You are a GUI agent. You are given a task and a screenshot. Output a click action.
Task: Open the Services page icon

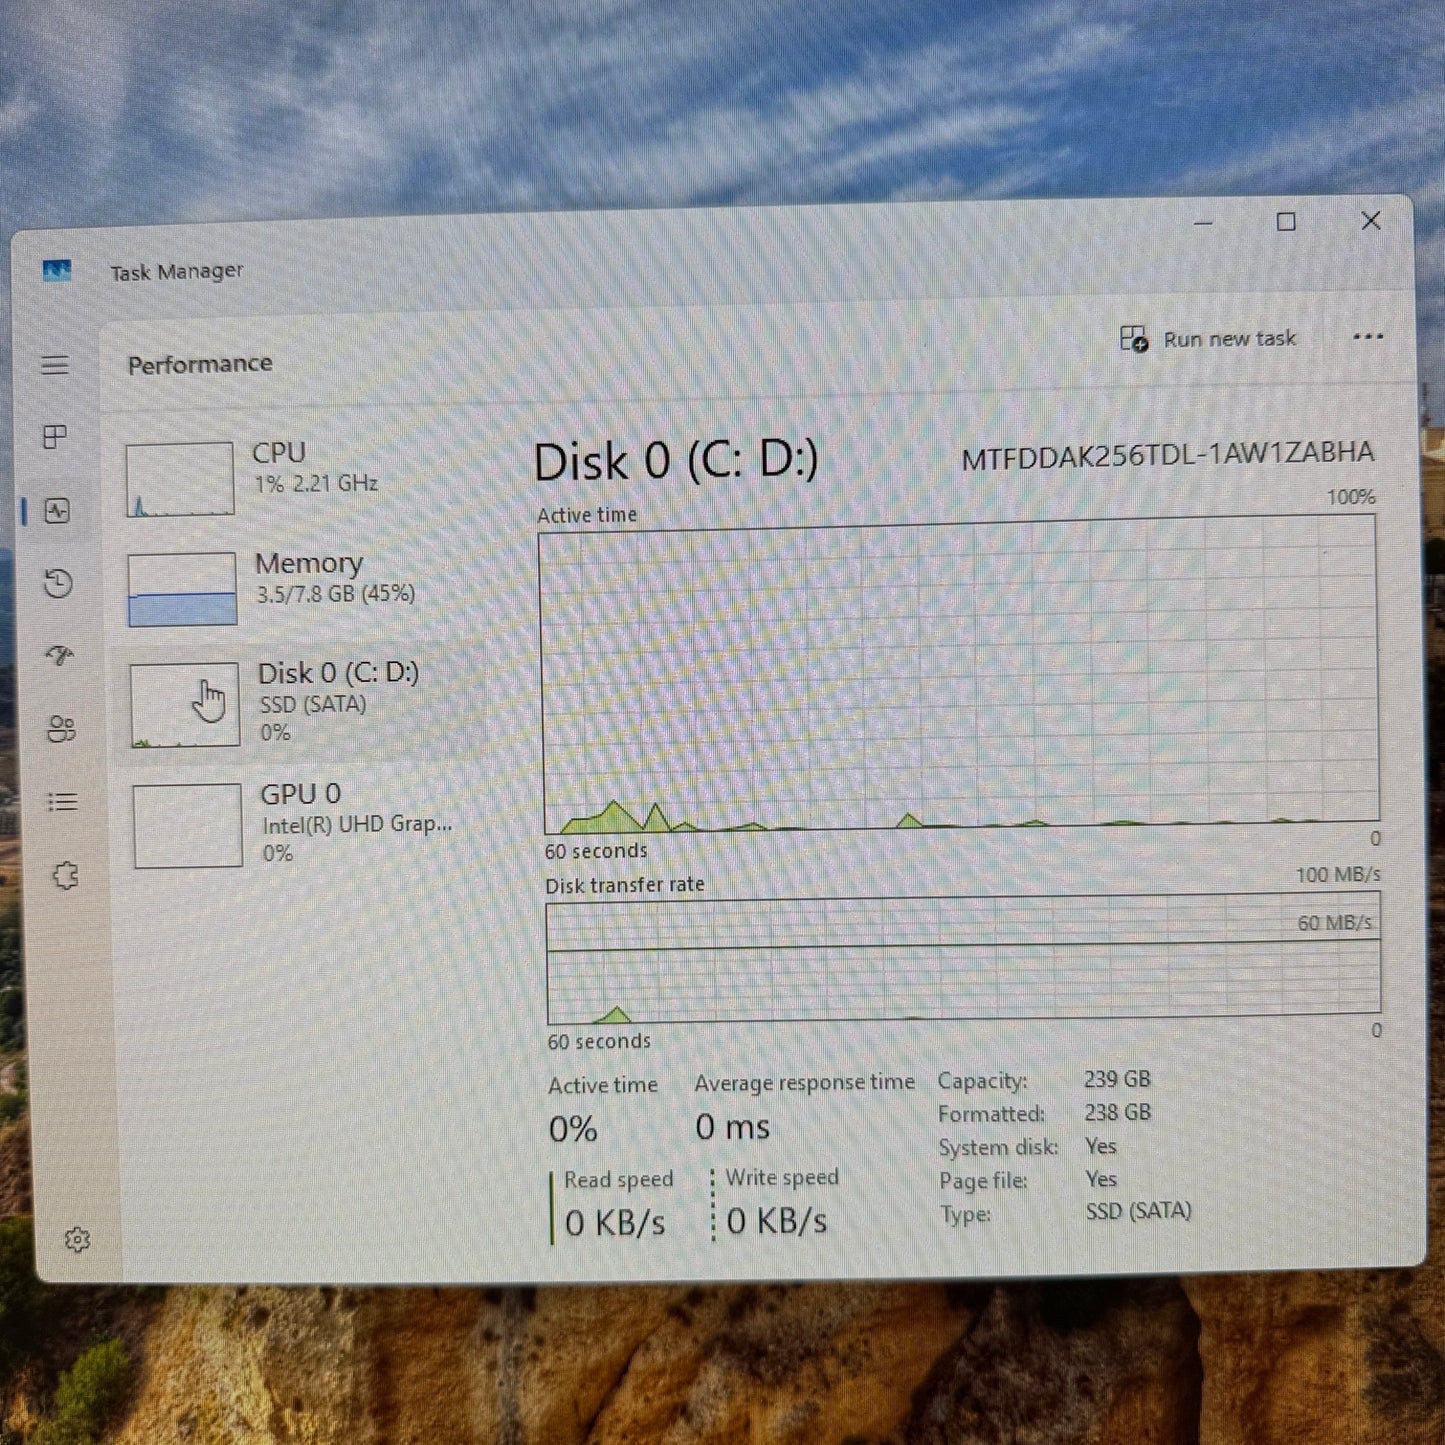(65, 876)
